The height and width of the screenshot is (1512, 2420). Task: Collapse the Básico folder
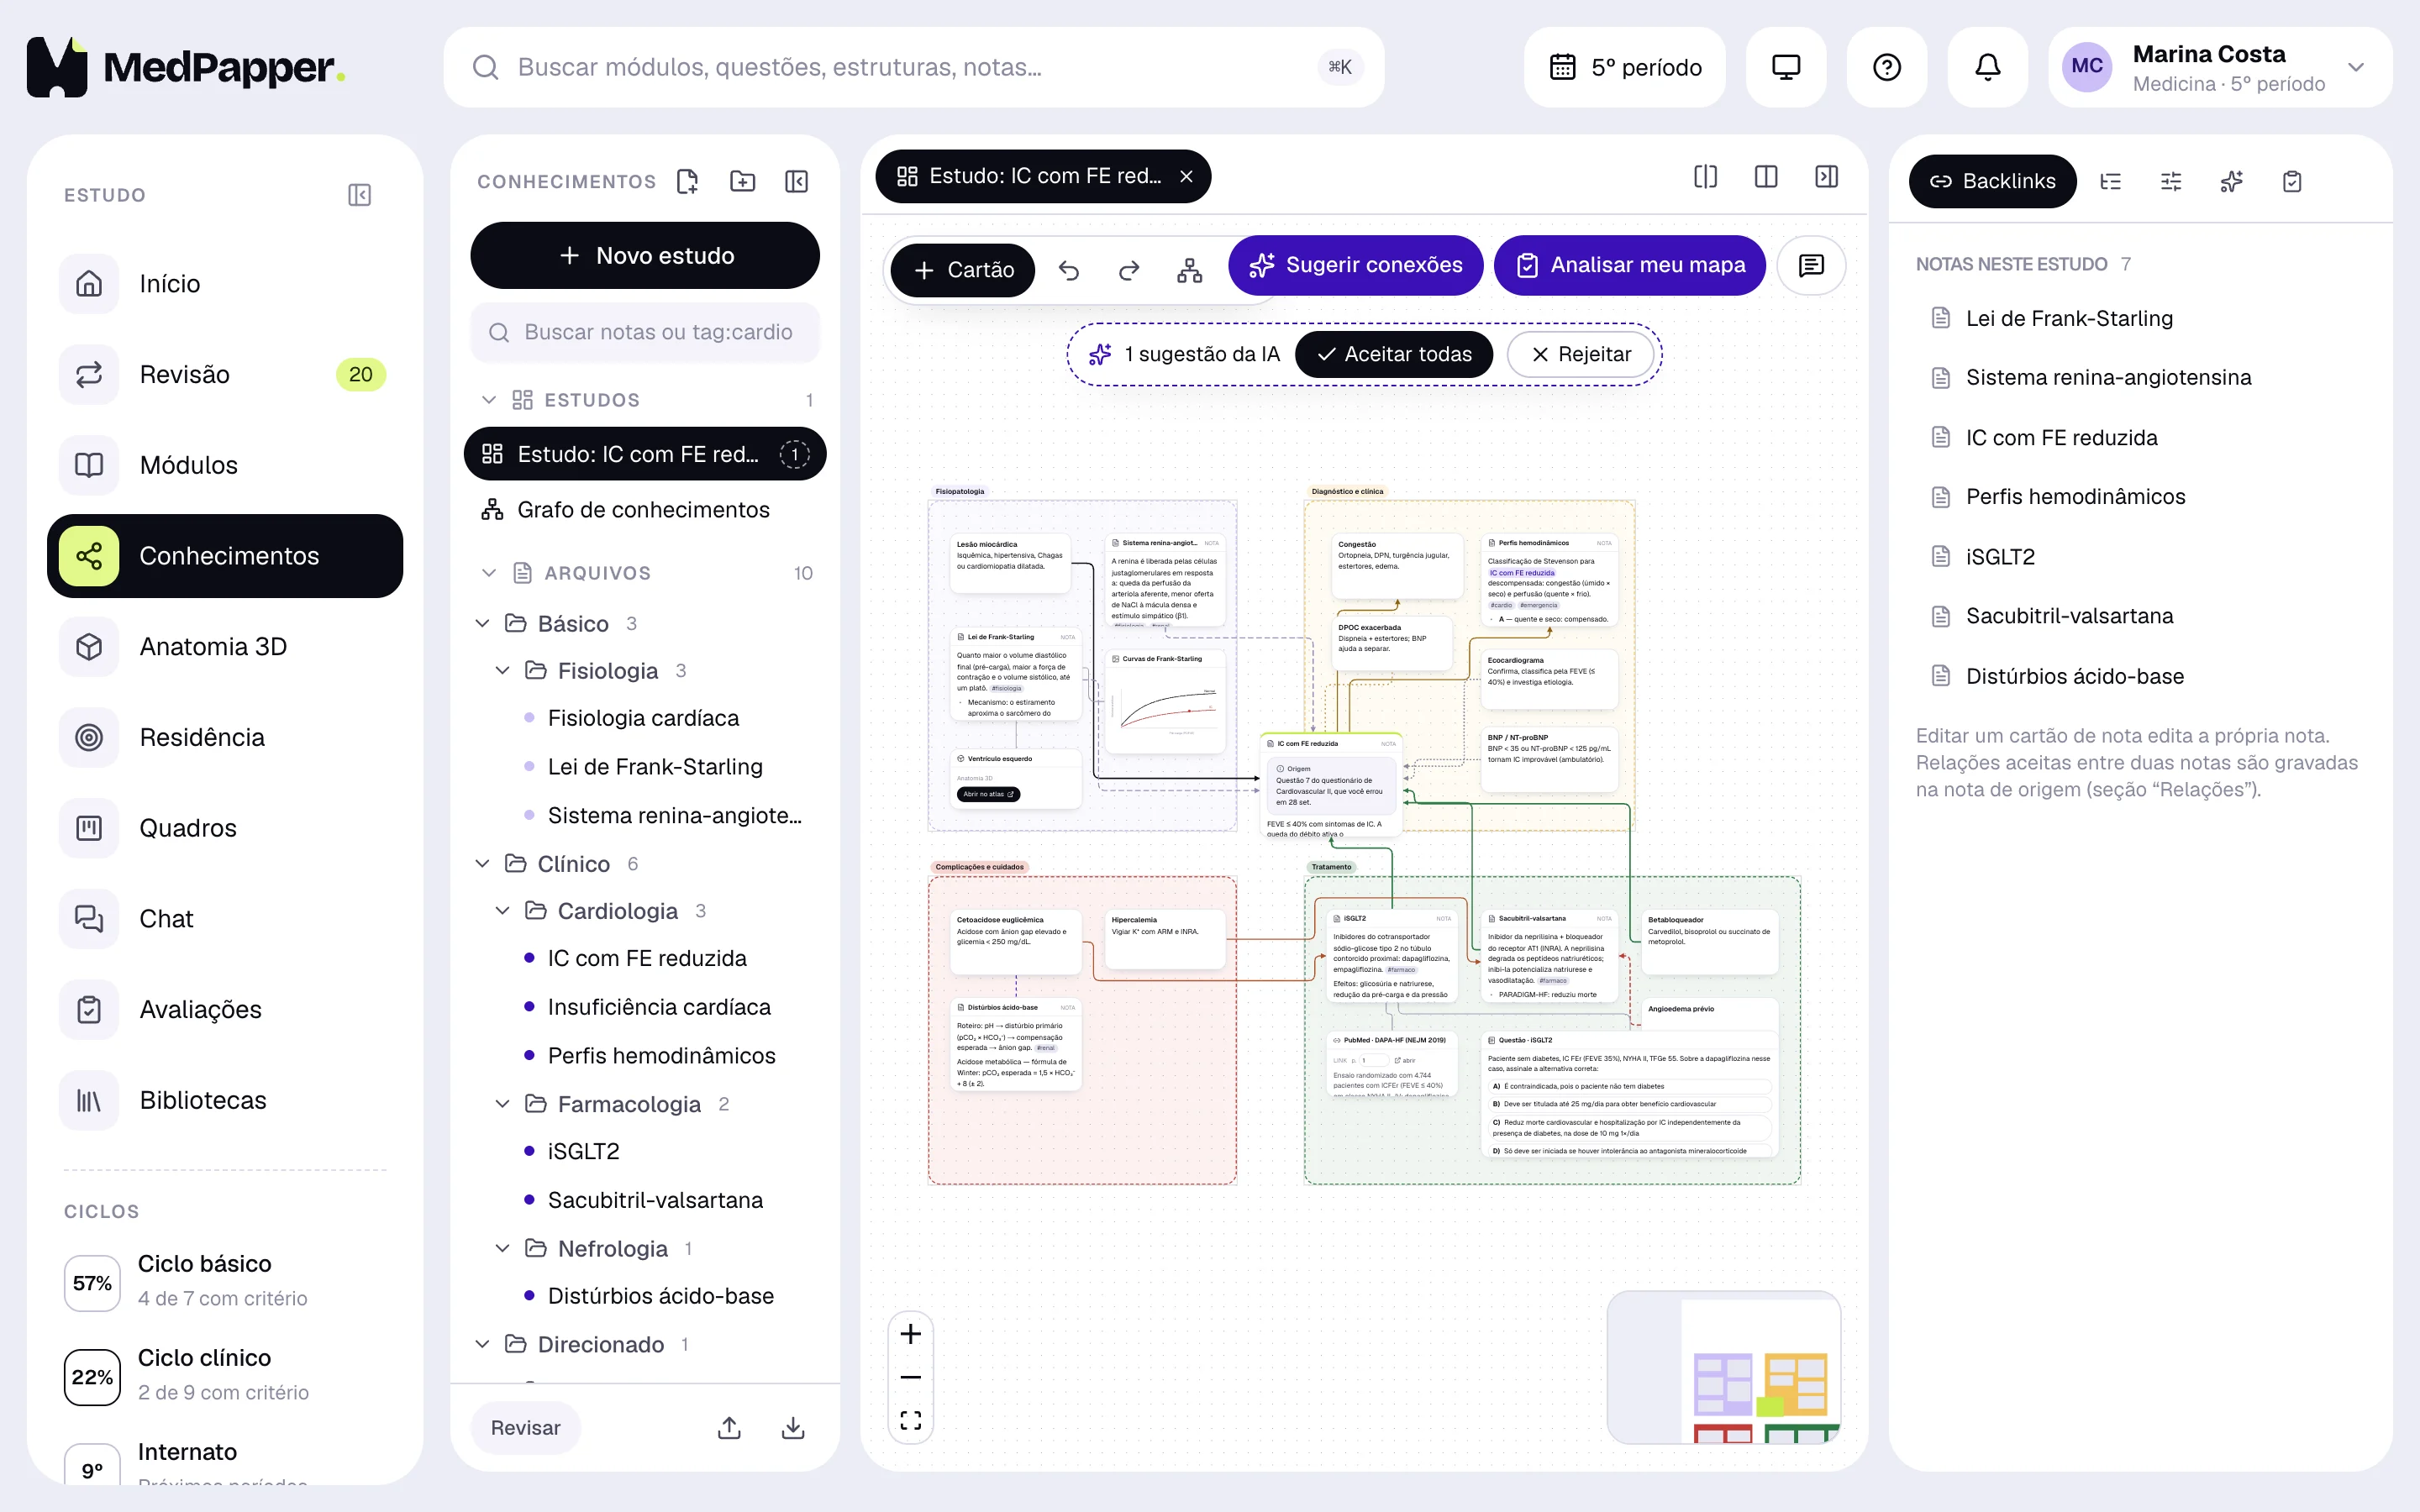pyautogui.click(x=482, y=623)
